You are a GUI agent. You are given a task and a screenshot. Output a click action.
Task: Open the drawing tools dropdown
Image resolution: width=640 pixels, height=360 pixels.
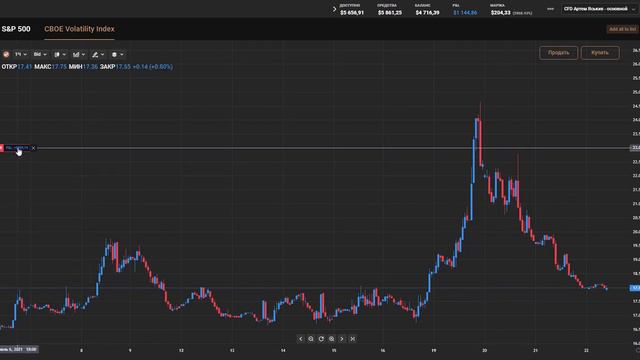(x=98, y=54)
